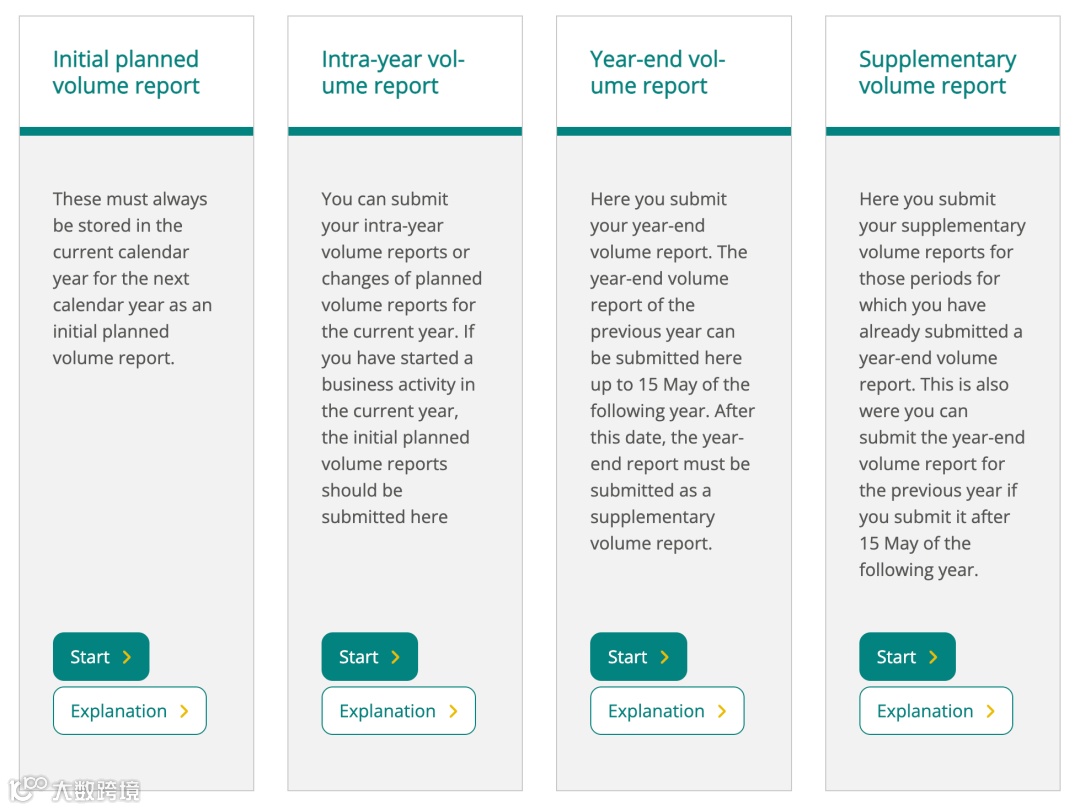Image resolution: width=1080 pixels, height=810 pixels.
Task: Click the yellow chevron on Intra-year Start
Action: pyautogui.click(x=396, y=657)
